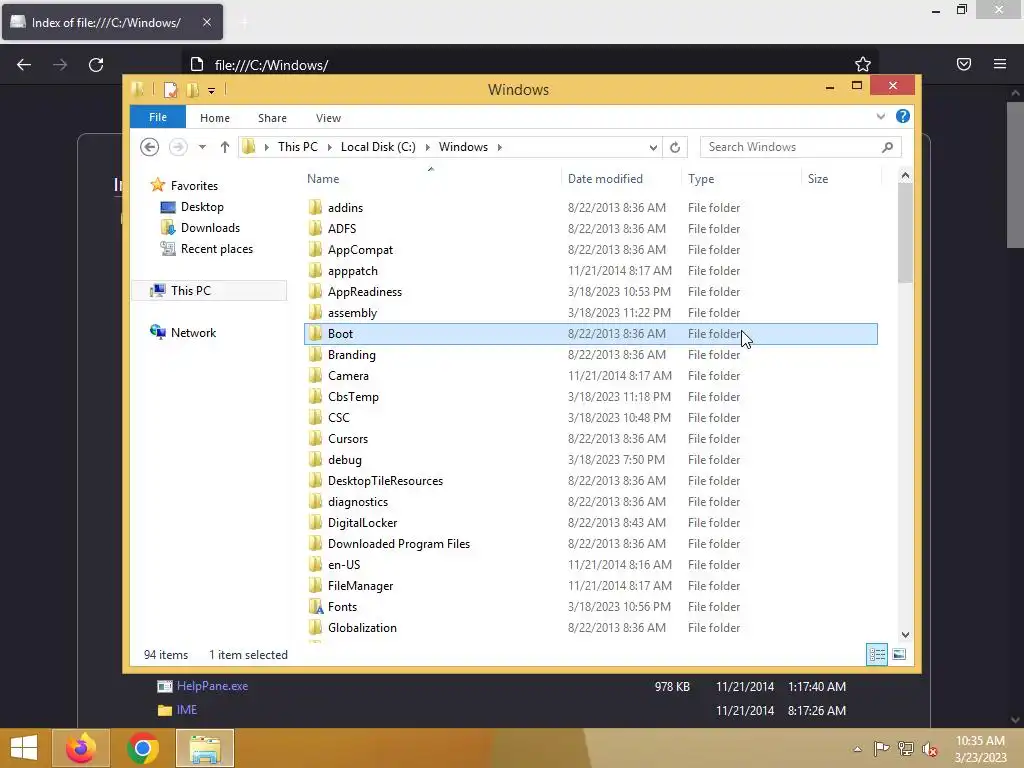Select Desktop in Favorites
1024x768 pixels.
[x=202, y=206]
